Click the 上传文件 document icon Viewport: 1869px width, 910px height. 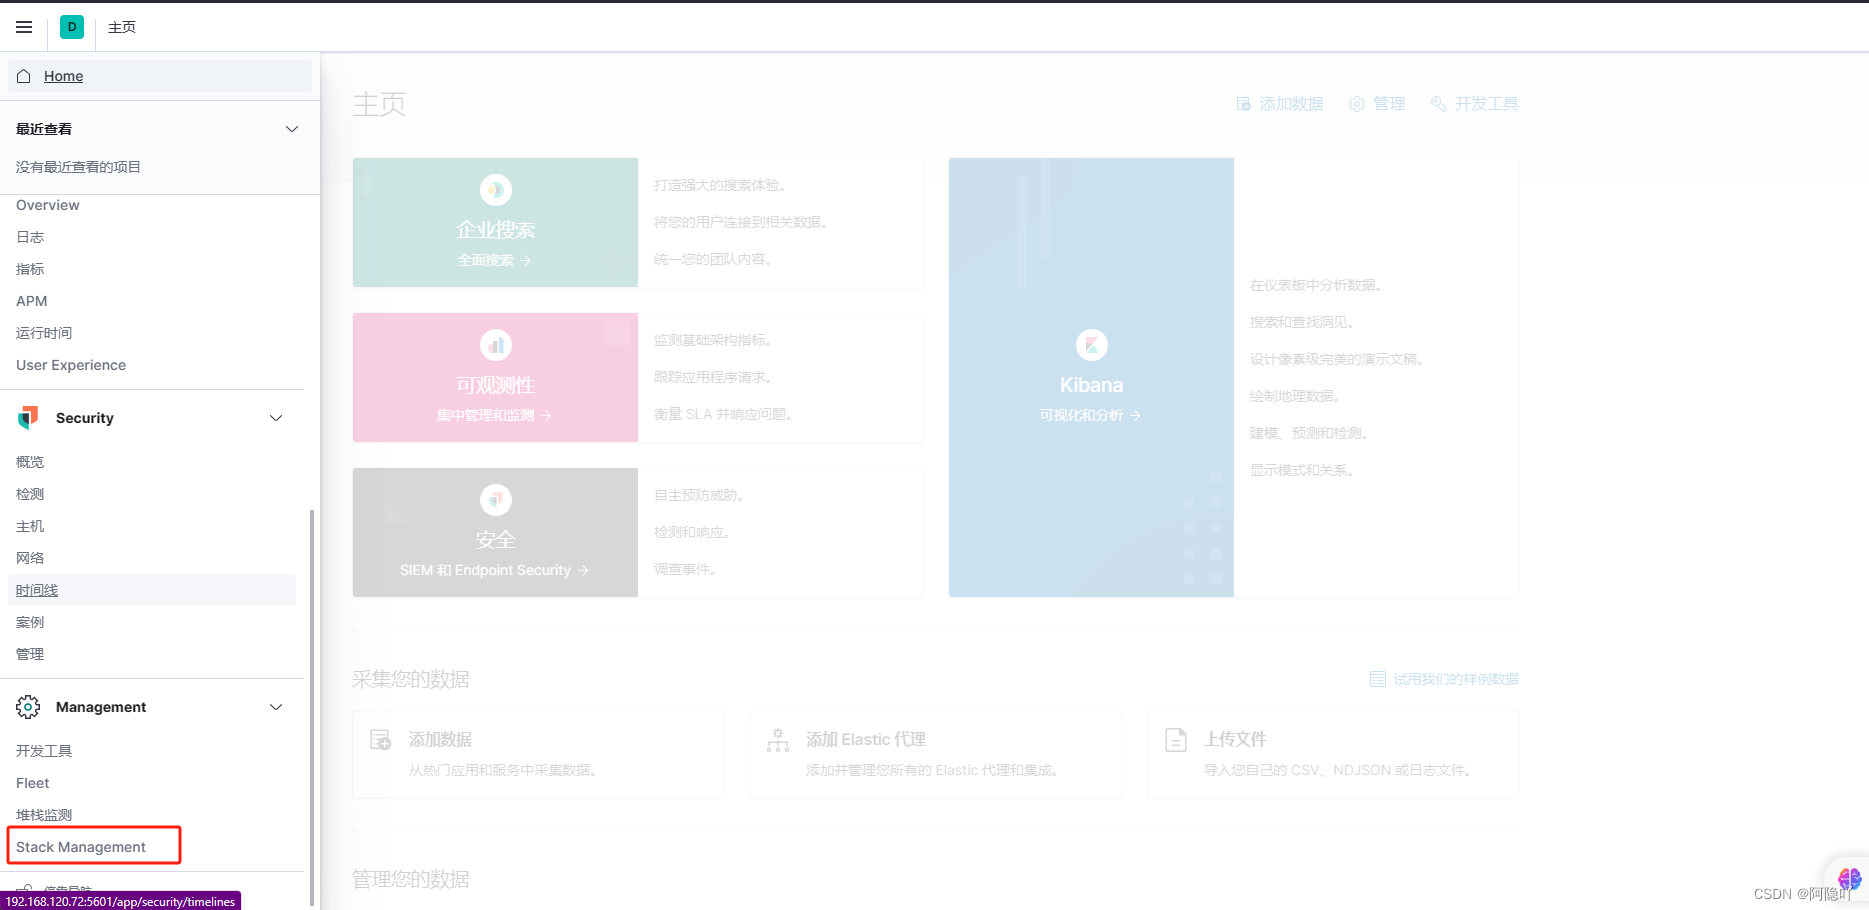[x=1176, y=740]
